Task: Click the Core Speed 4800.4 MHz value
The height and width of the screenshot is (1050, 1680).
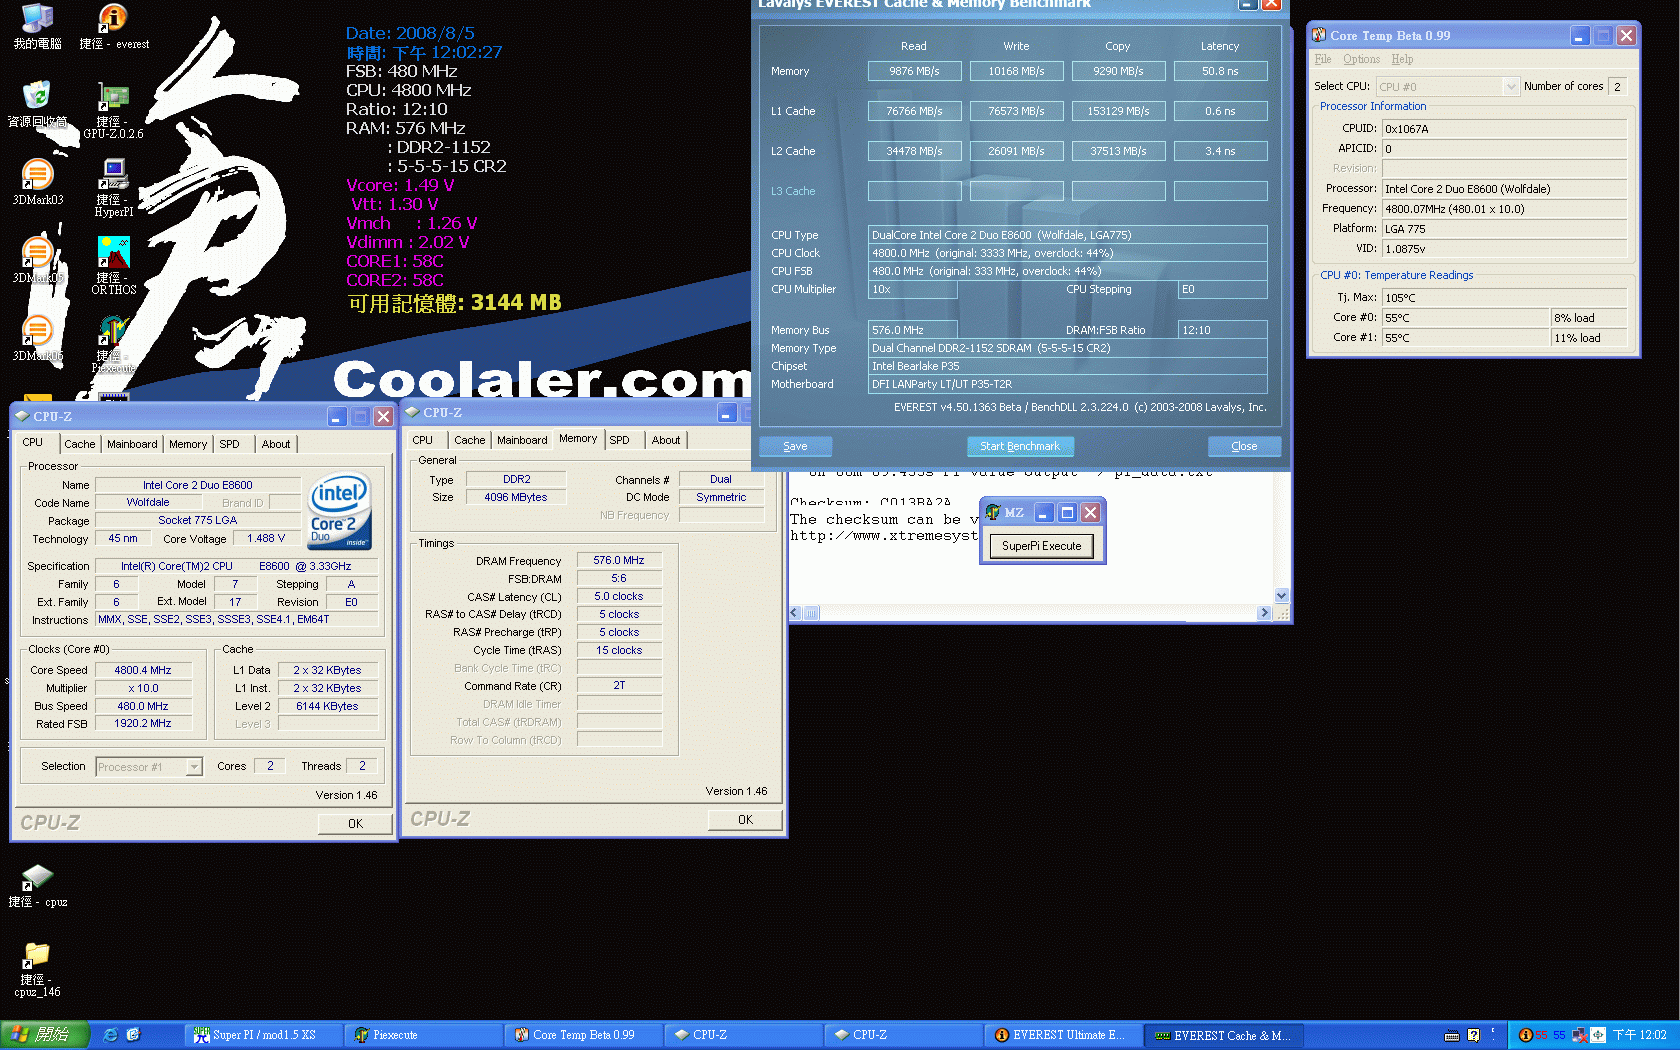Action: [x=143, y=671]
